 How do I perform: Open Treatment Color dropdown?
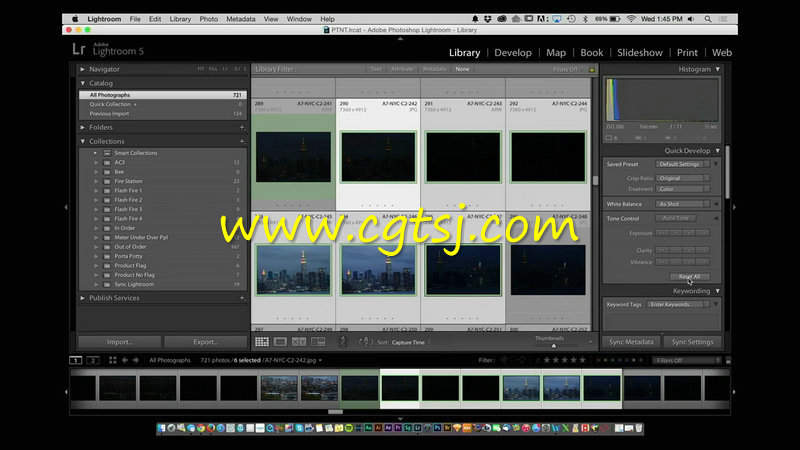pos(683,189)
